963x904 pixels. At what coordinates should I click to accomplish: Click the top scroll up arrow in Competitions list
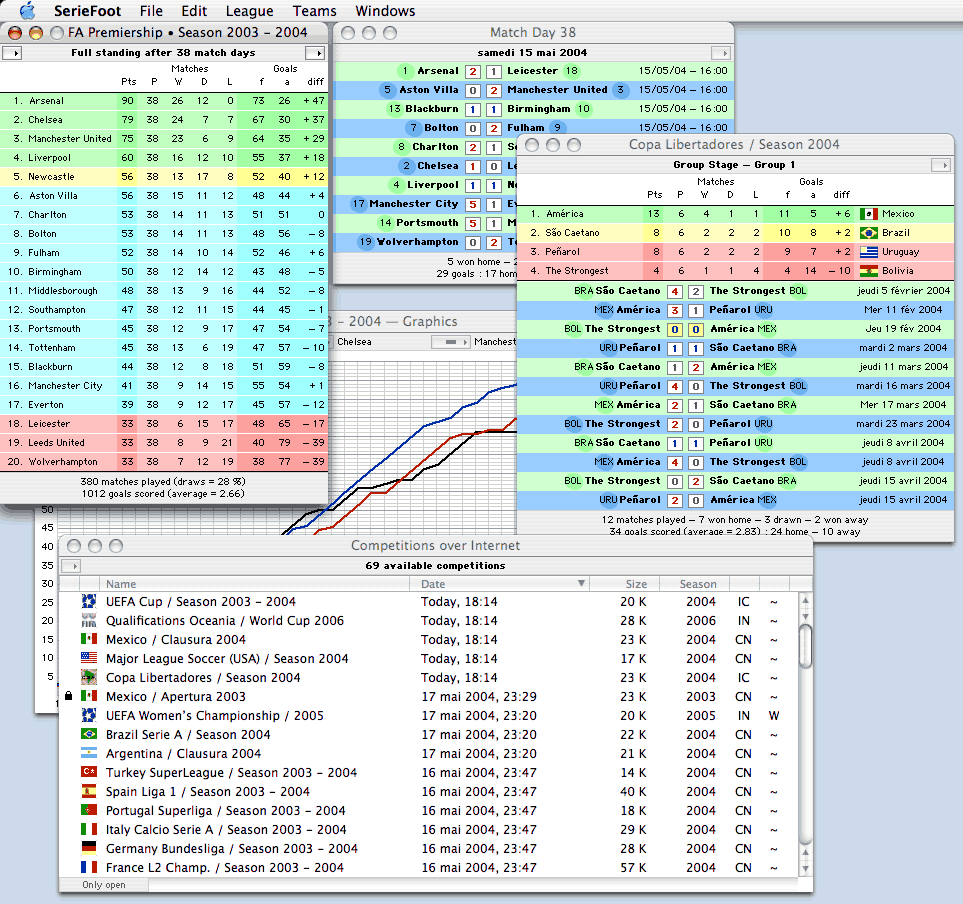pyautogui.click(x=805, y=599)
